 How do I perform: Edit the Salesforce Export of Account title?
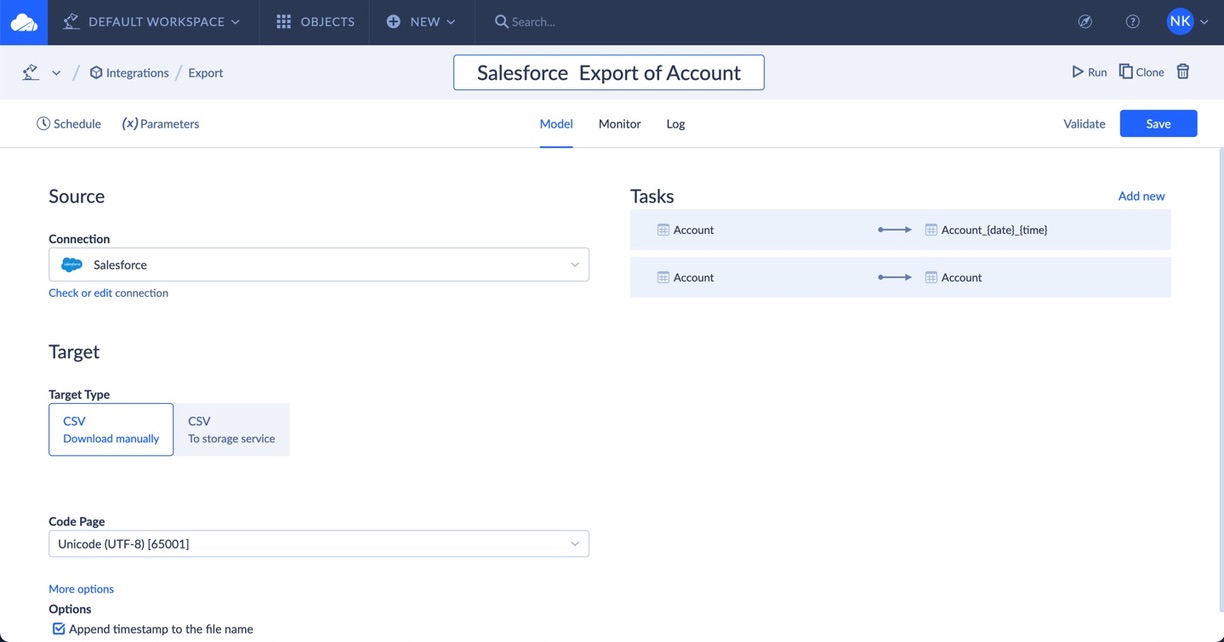pos(609,73)
